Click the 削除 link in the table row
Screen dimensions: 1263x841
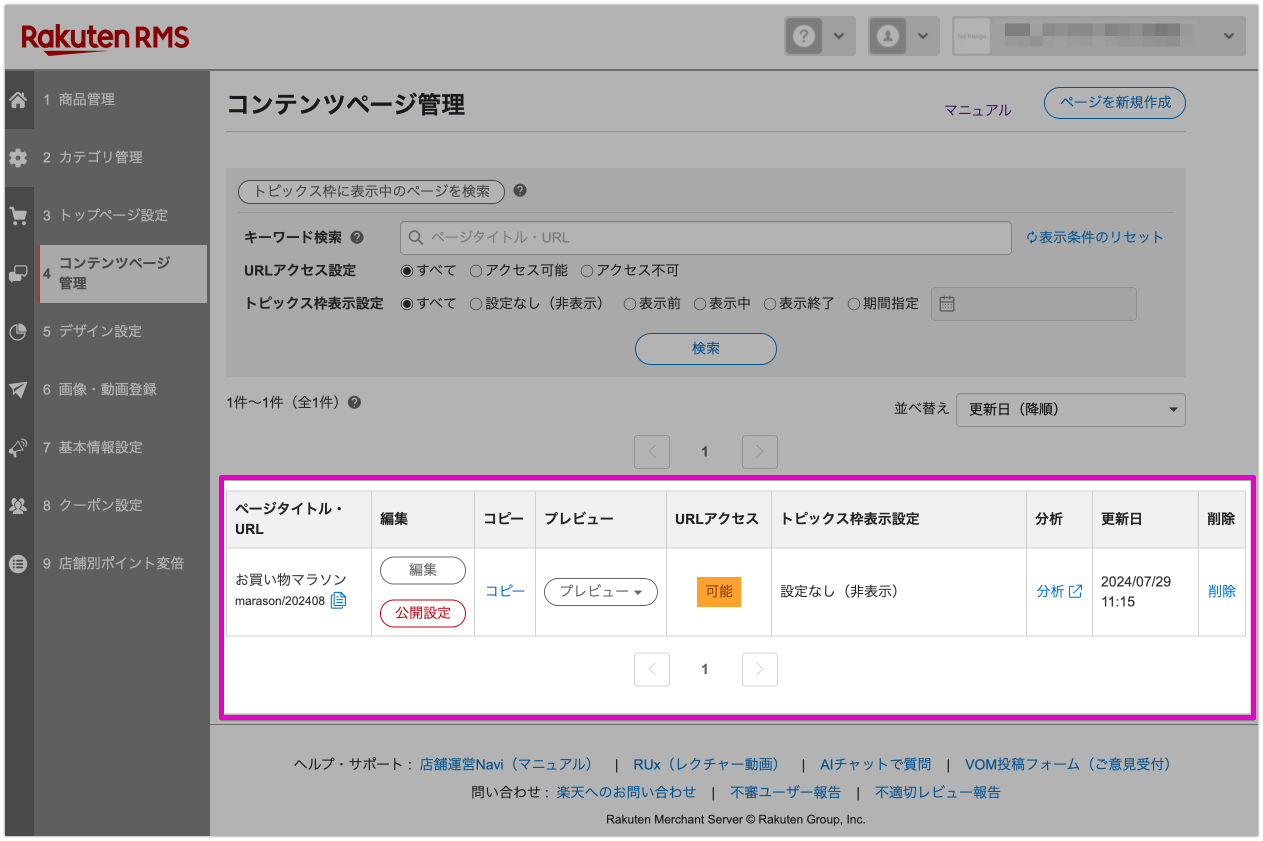tap(1222, 592)
